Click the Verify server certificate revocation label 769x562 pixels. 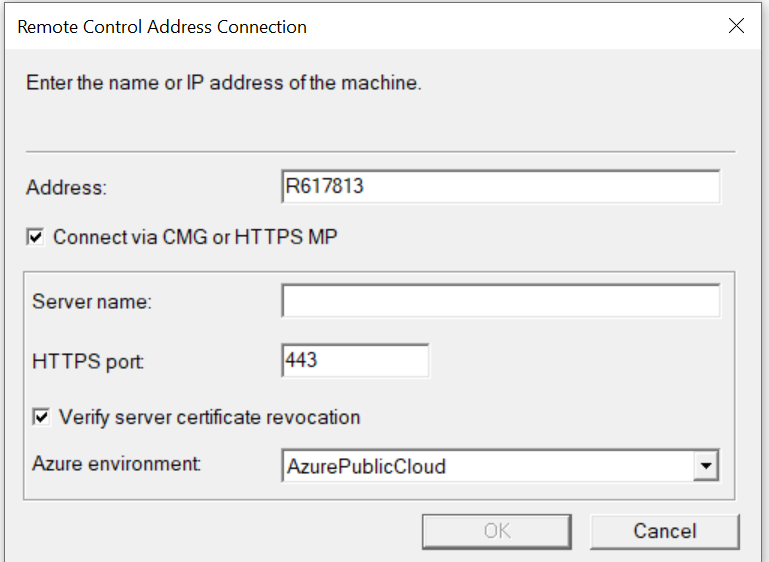pyautogui.click(x=209, y=417)
